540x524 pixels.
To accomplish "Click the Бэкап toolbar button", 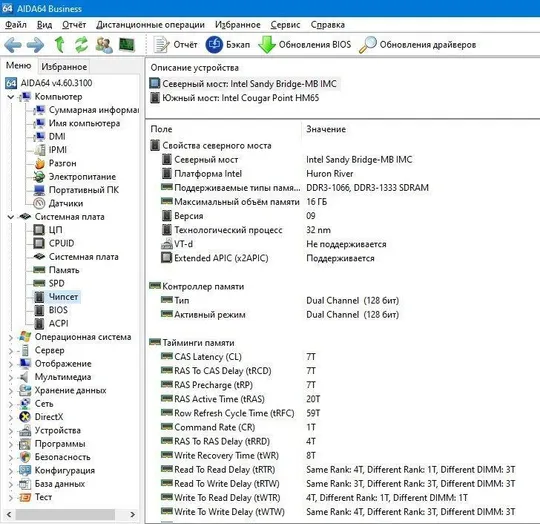I will 228,45.
